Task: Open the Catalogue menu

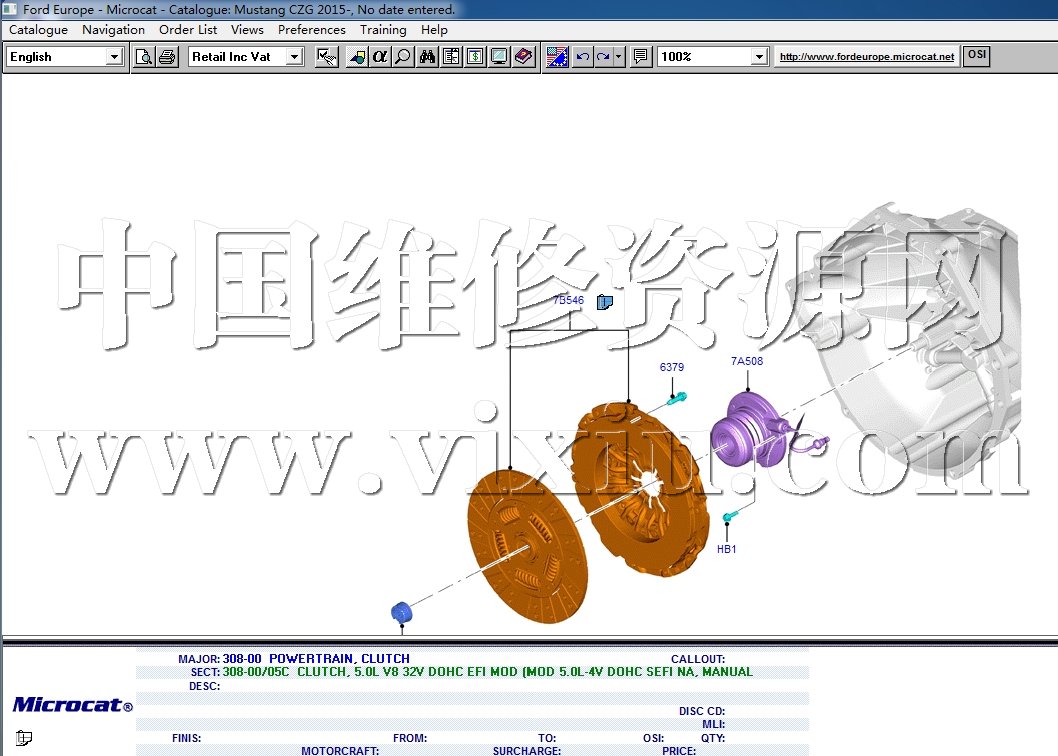Action: tap(38, 30)
